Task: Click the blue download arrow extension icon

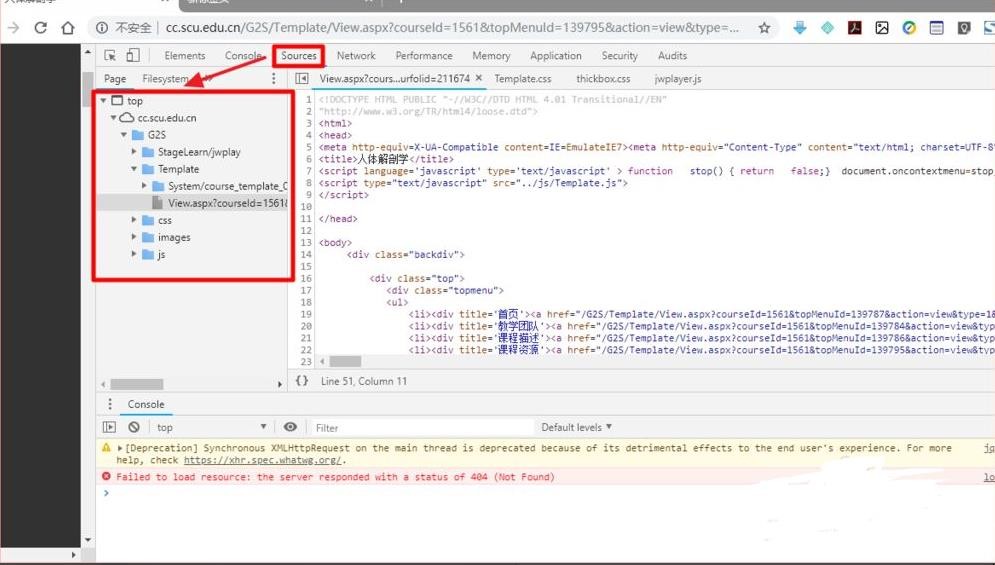Action: coord(800,27)
